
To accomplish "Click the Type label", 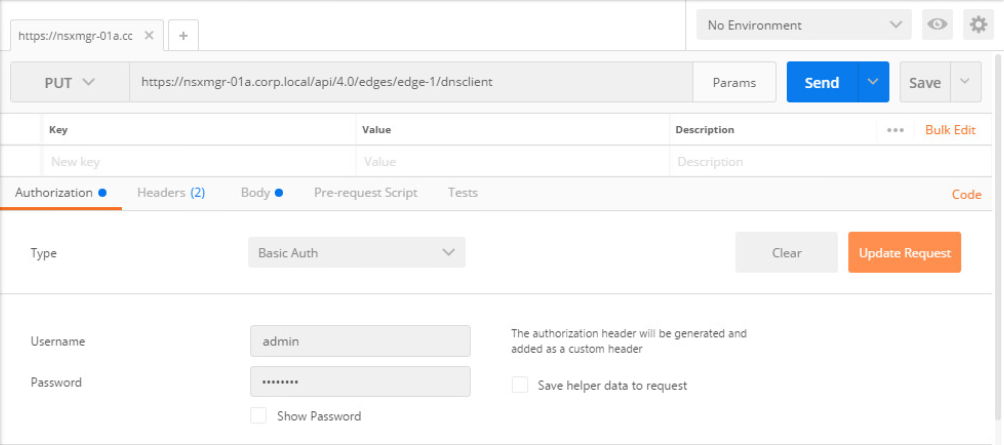I will 44,253.
